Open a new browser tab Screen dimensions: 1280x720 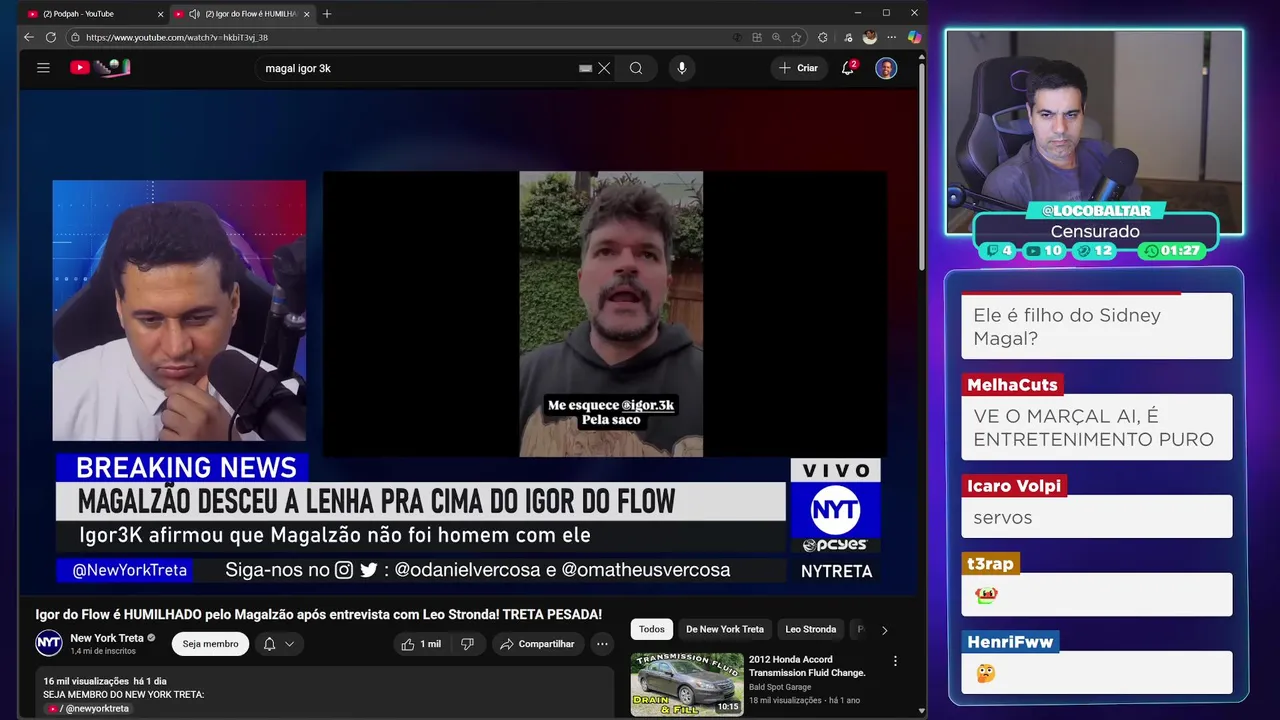327,13
